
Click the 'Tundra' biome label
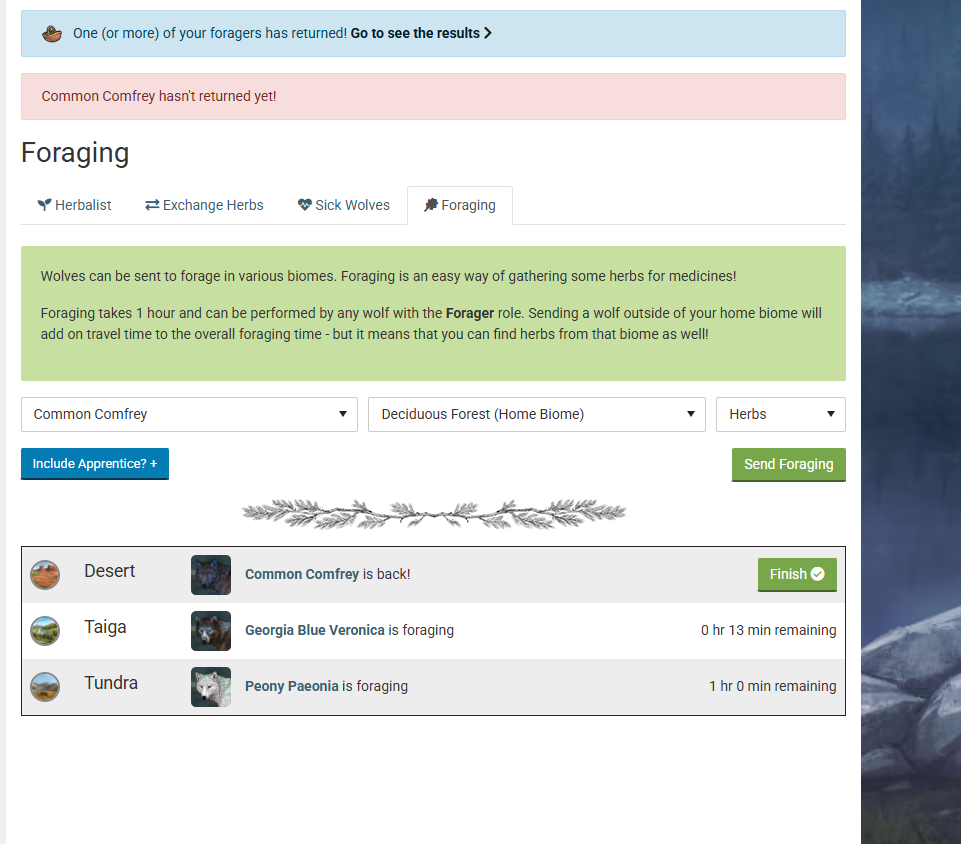click(111, 683)
